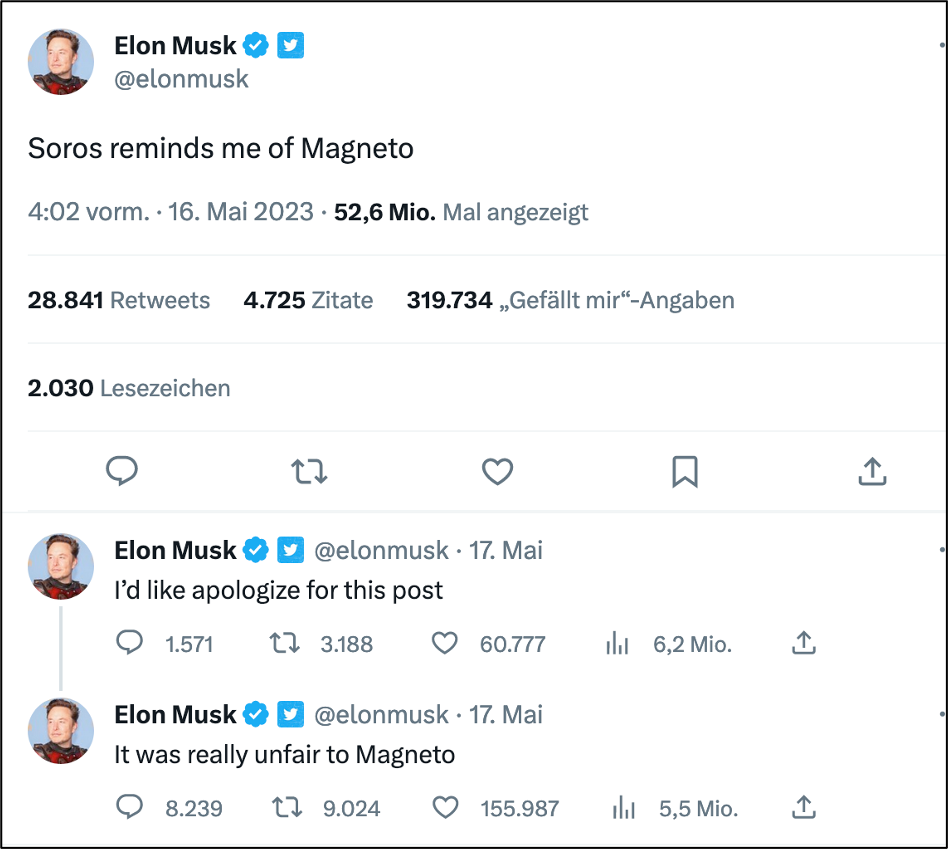This screenshot has height=849, width=949.
Task: Open replies on the apology tweet
Action: point(130,643)
